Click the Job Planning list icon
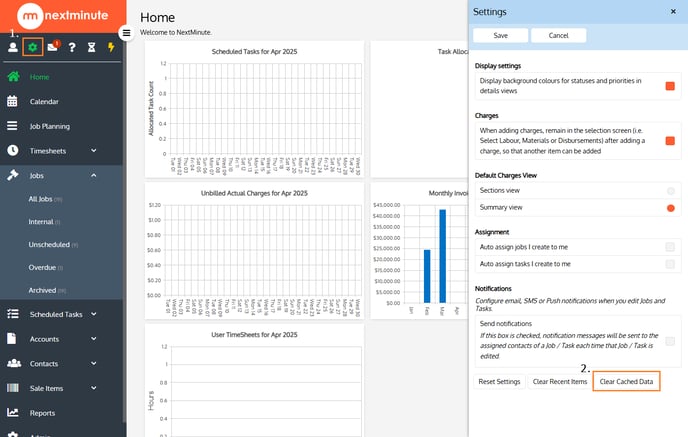 click(12, 126)
